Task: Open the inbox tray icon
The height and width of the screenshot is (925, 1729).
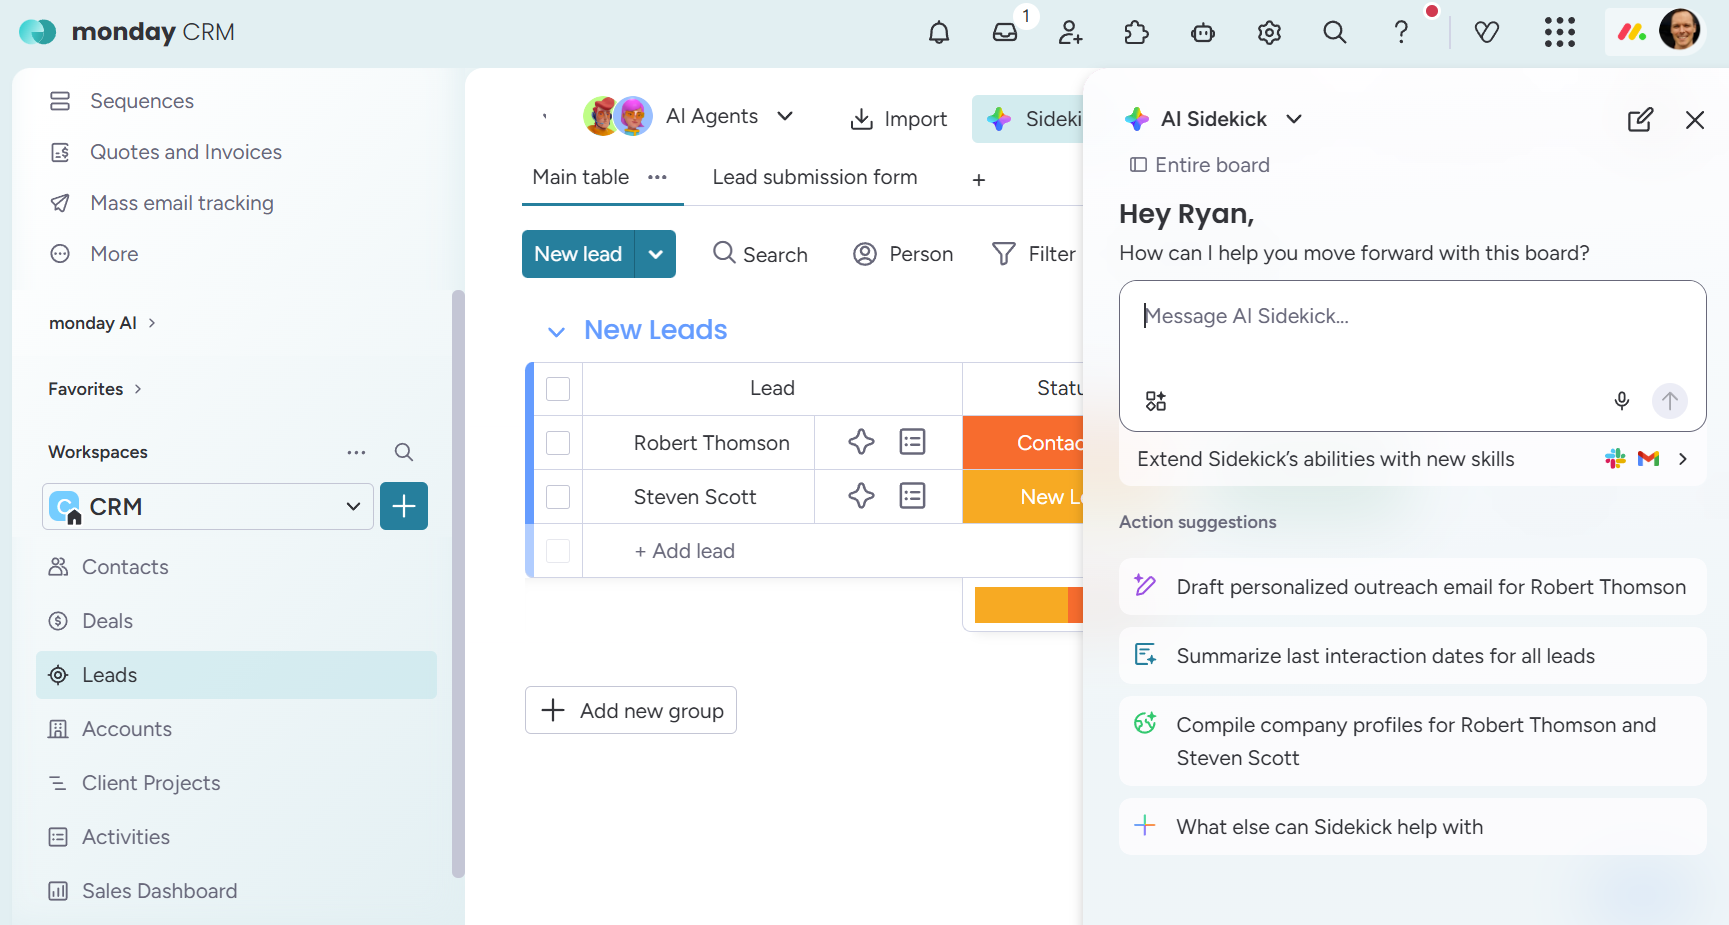Action: (x=1005, y=33)
